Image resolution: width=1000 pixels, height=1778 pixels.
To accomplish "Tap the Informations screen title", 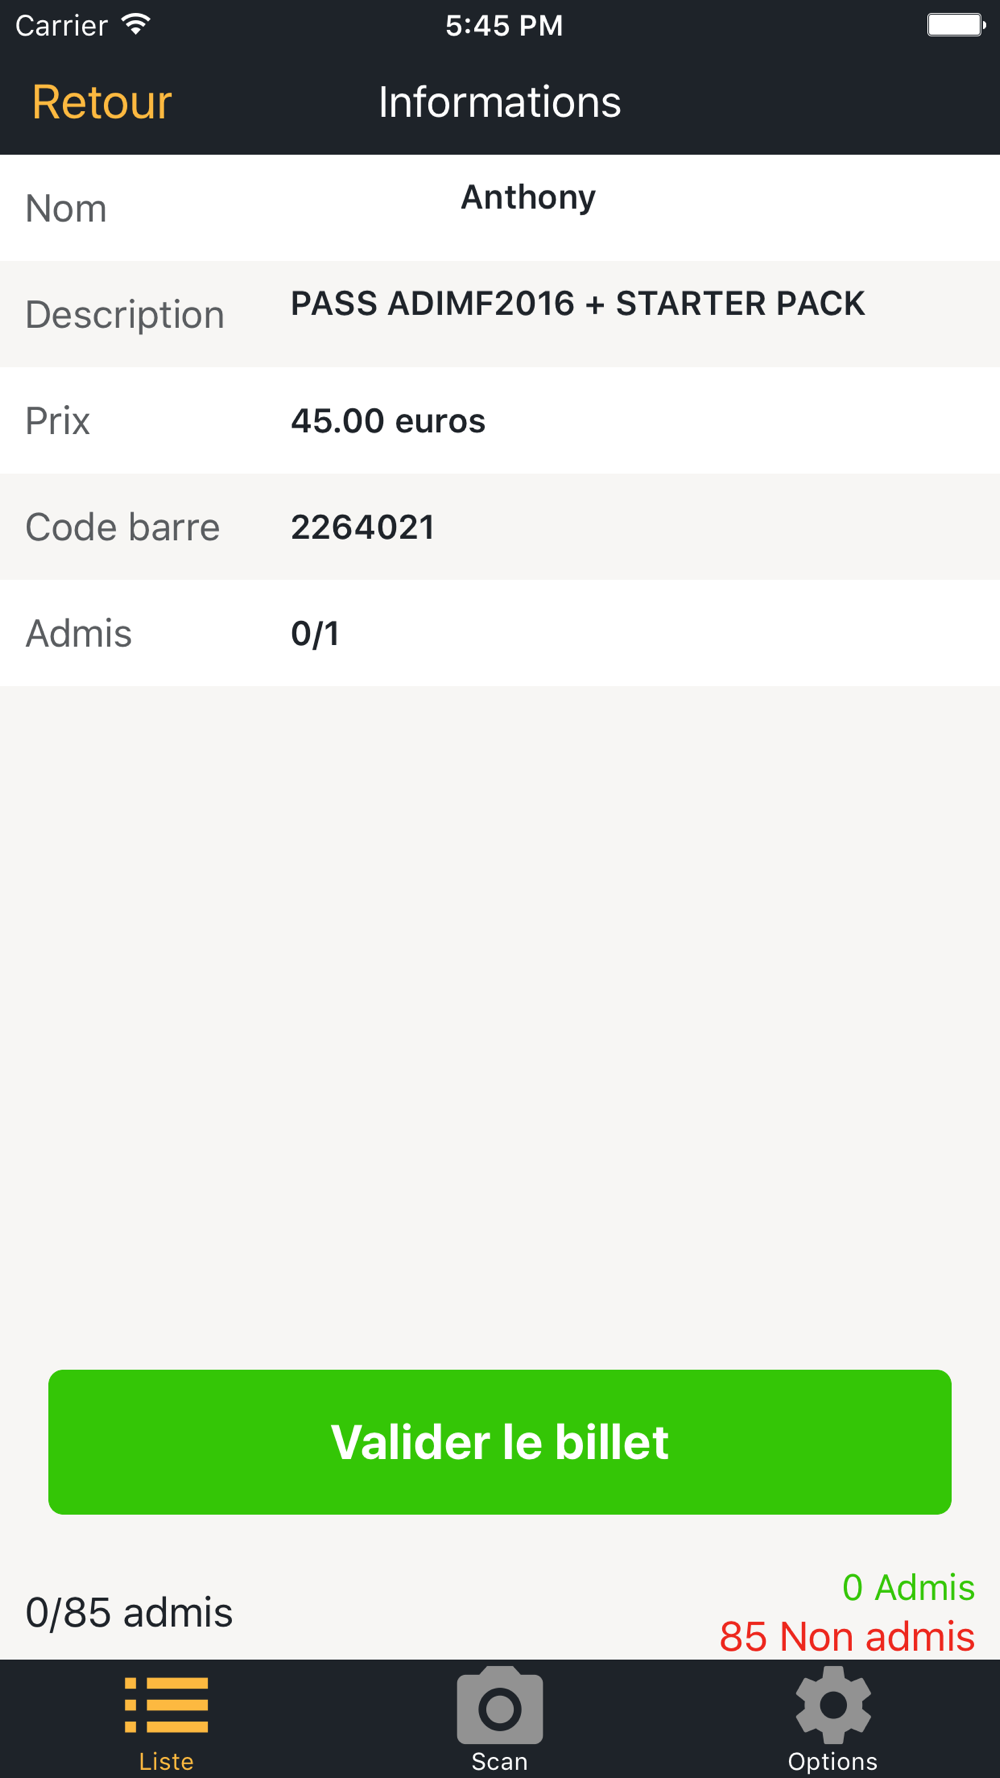I will pyautogui.click(x=499, y=102).
